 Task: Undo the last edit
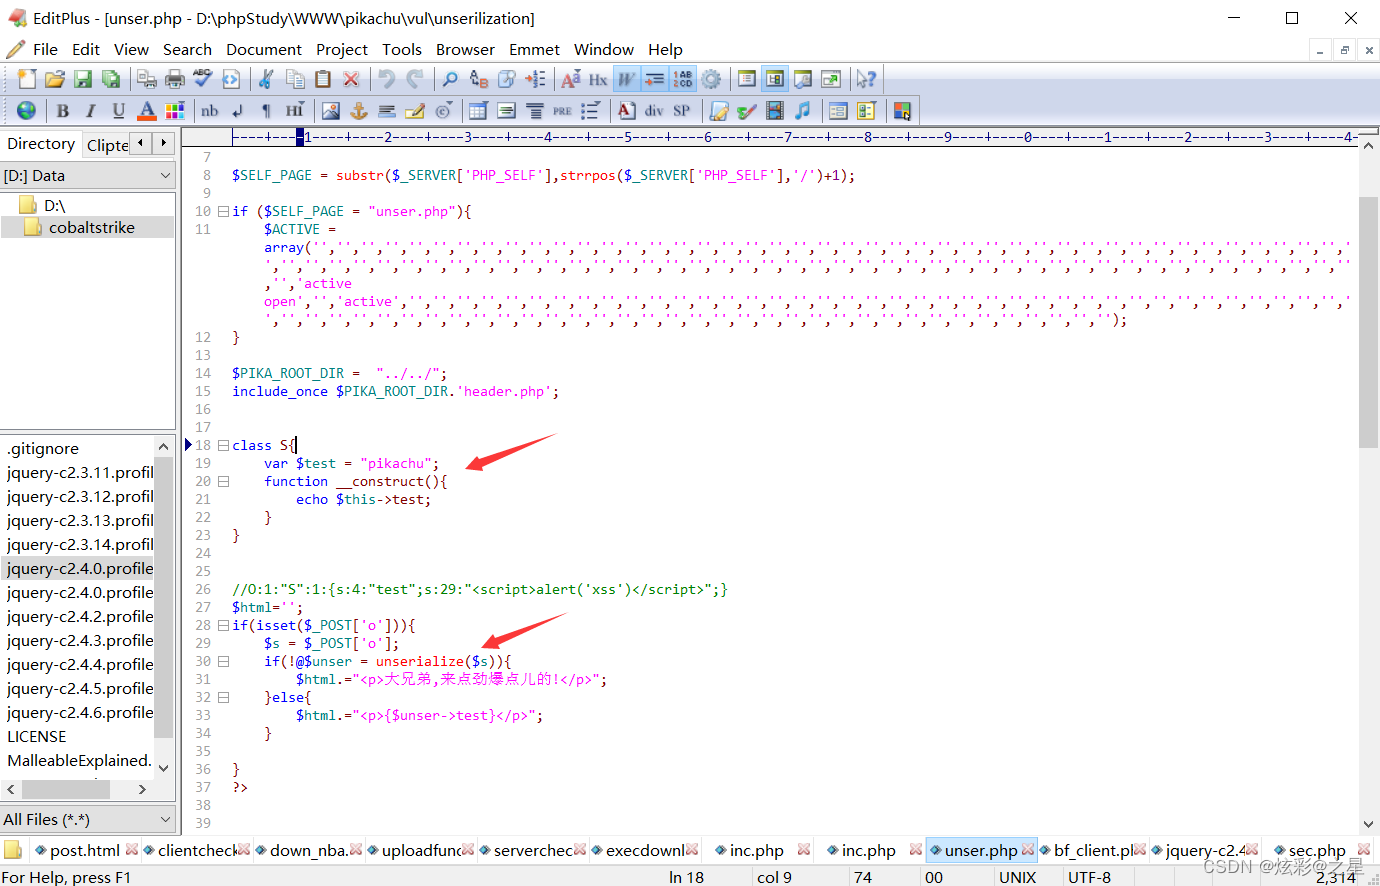tap(387, 79)
